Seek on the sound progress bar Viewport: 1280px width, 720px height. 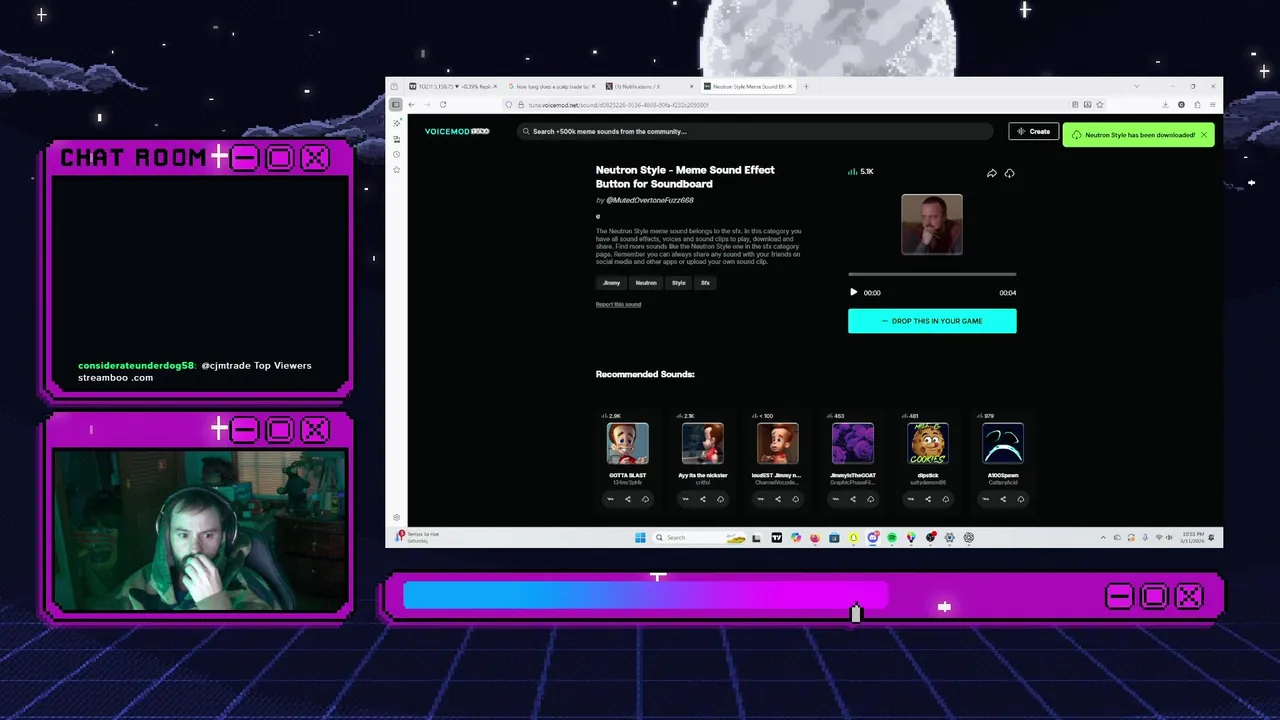coord(932,274)
